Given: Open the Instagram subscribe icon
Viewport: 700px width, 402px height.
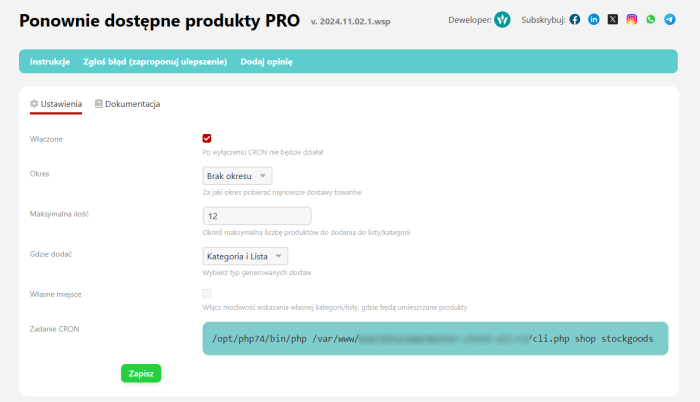Looking at the screenshot, I should click(x=632, y=19).
